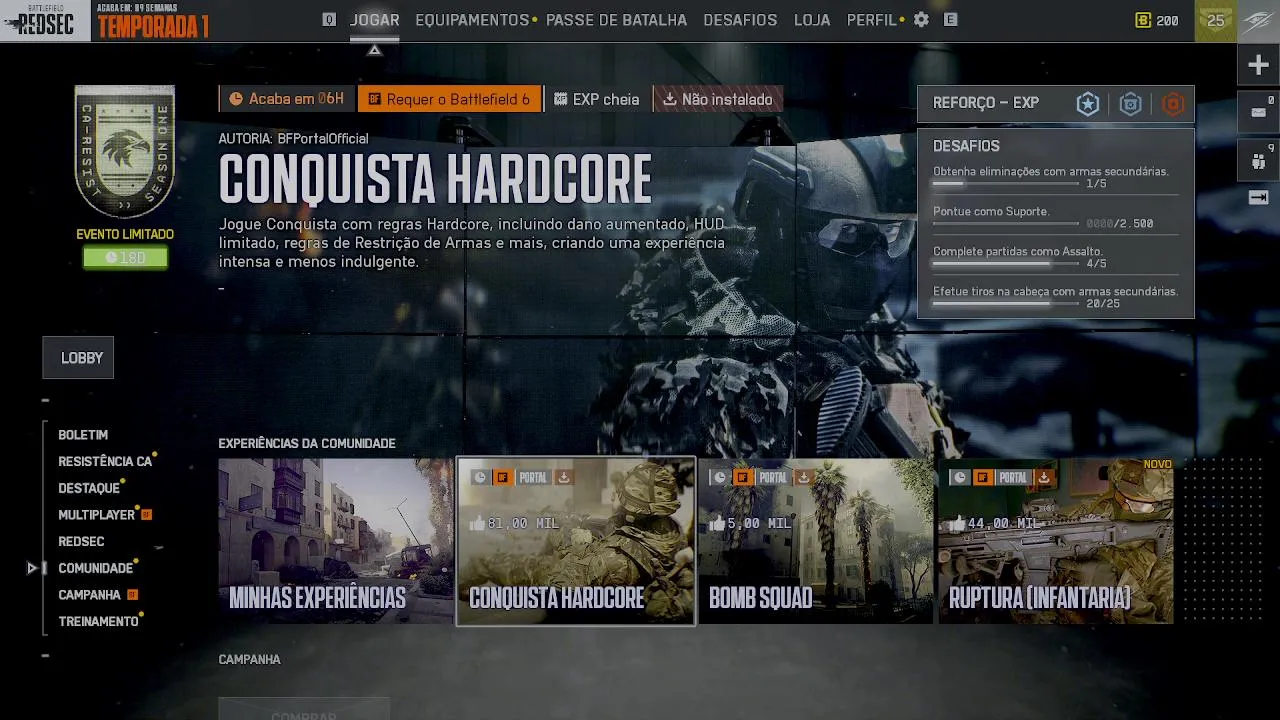Open the PERFIL tab
Viewport: 1280px width, 720px height.
[x=872, y=20]
